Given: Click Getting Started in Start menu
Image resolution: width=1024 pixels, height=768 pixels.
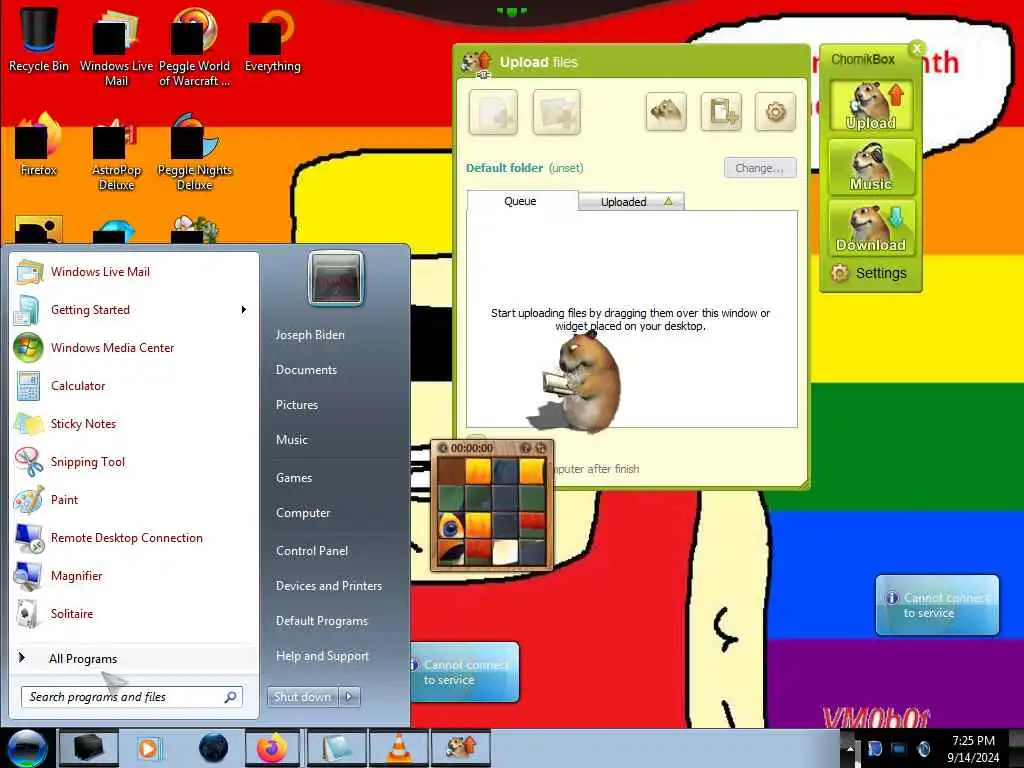Looking at the screenshot, I should pyautogui.click(x=134, y=310).
